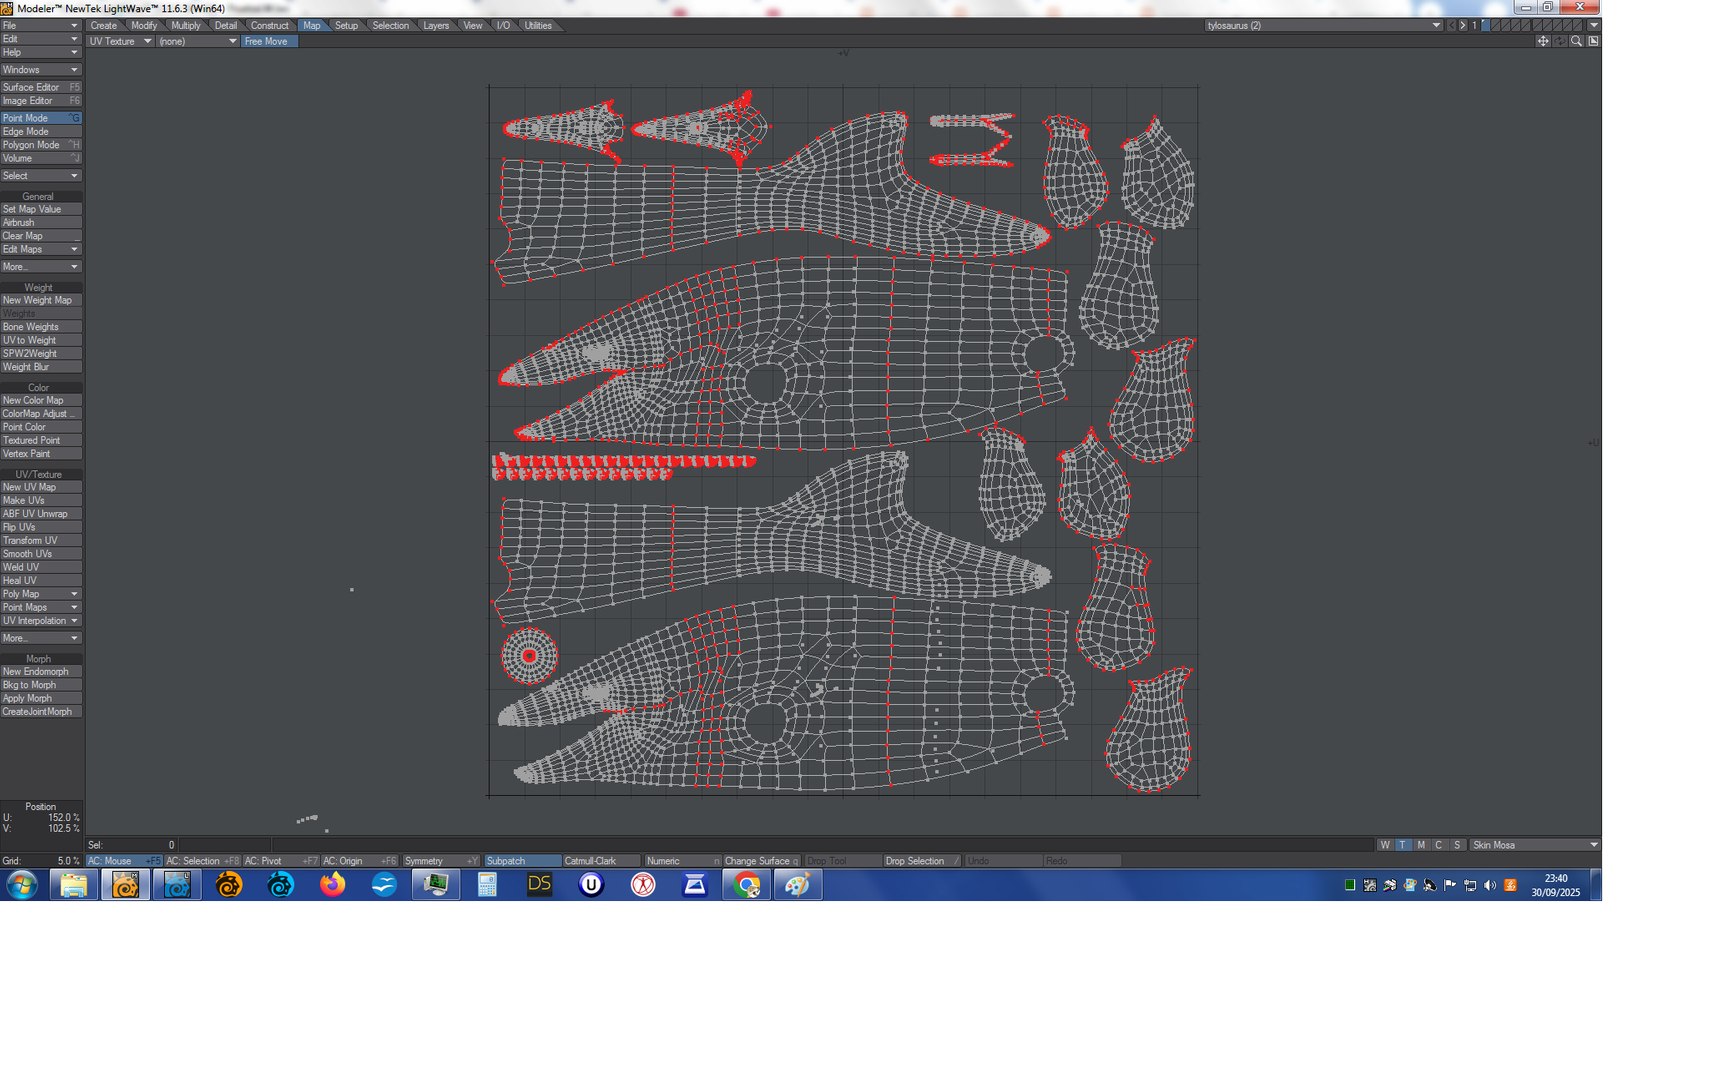Toggle Symmetry mode on
Screen dimensions: 1728x1080
(x=441, y=861)
